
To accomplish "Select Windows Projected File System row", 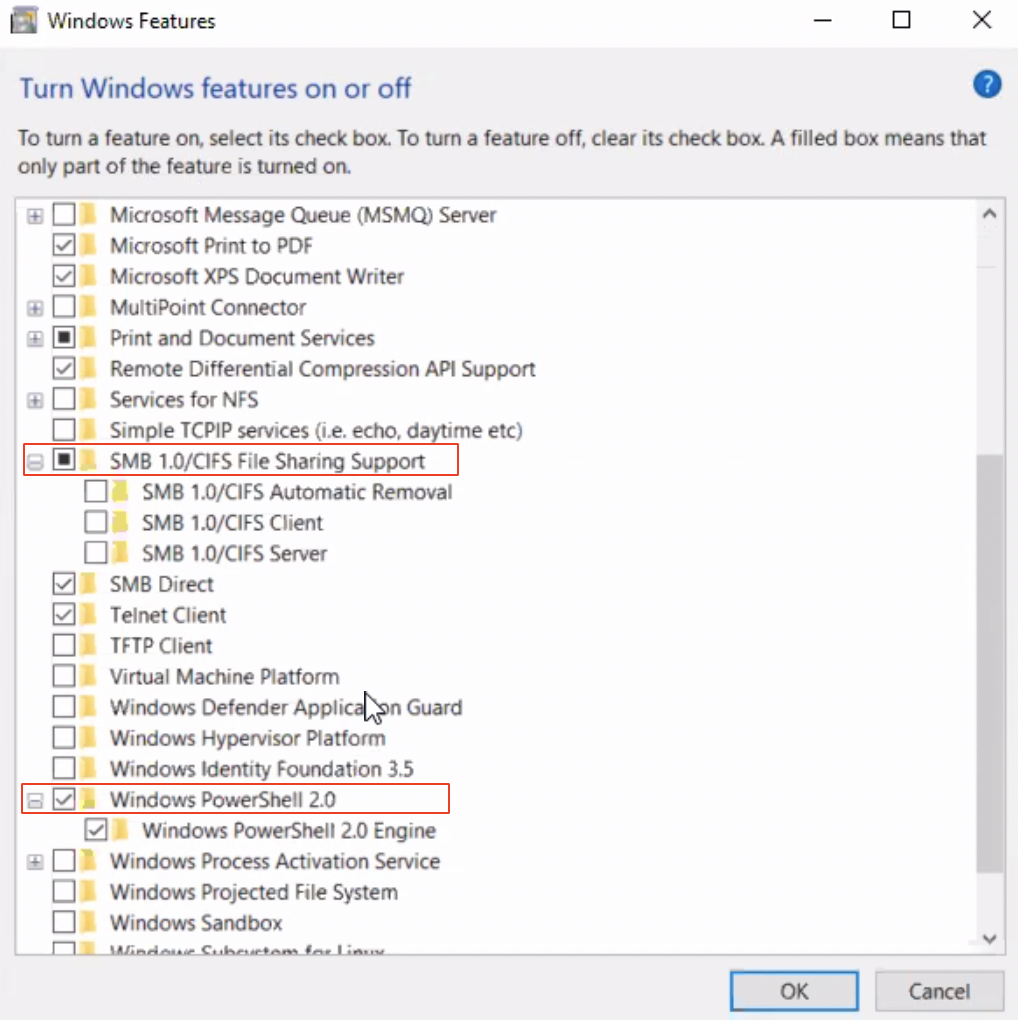I will pos(254,891).
